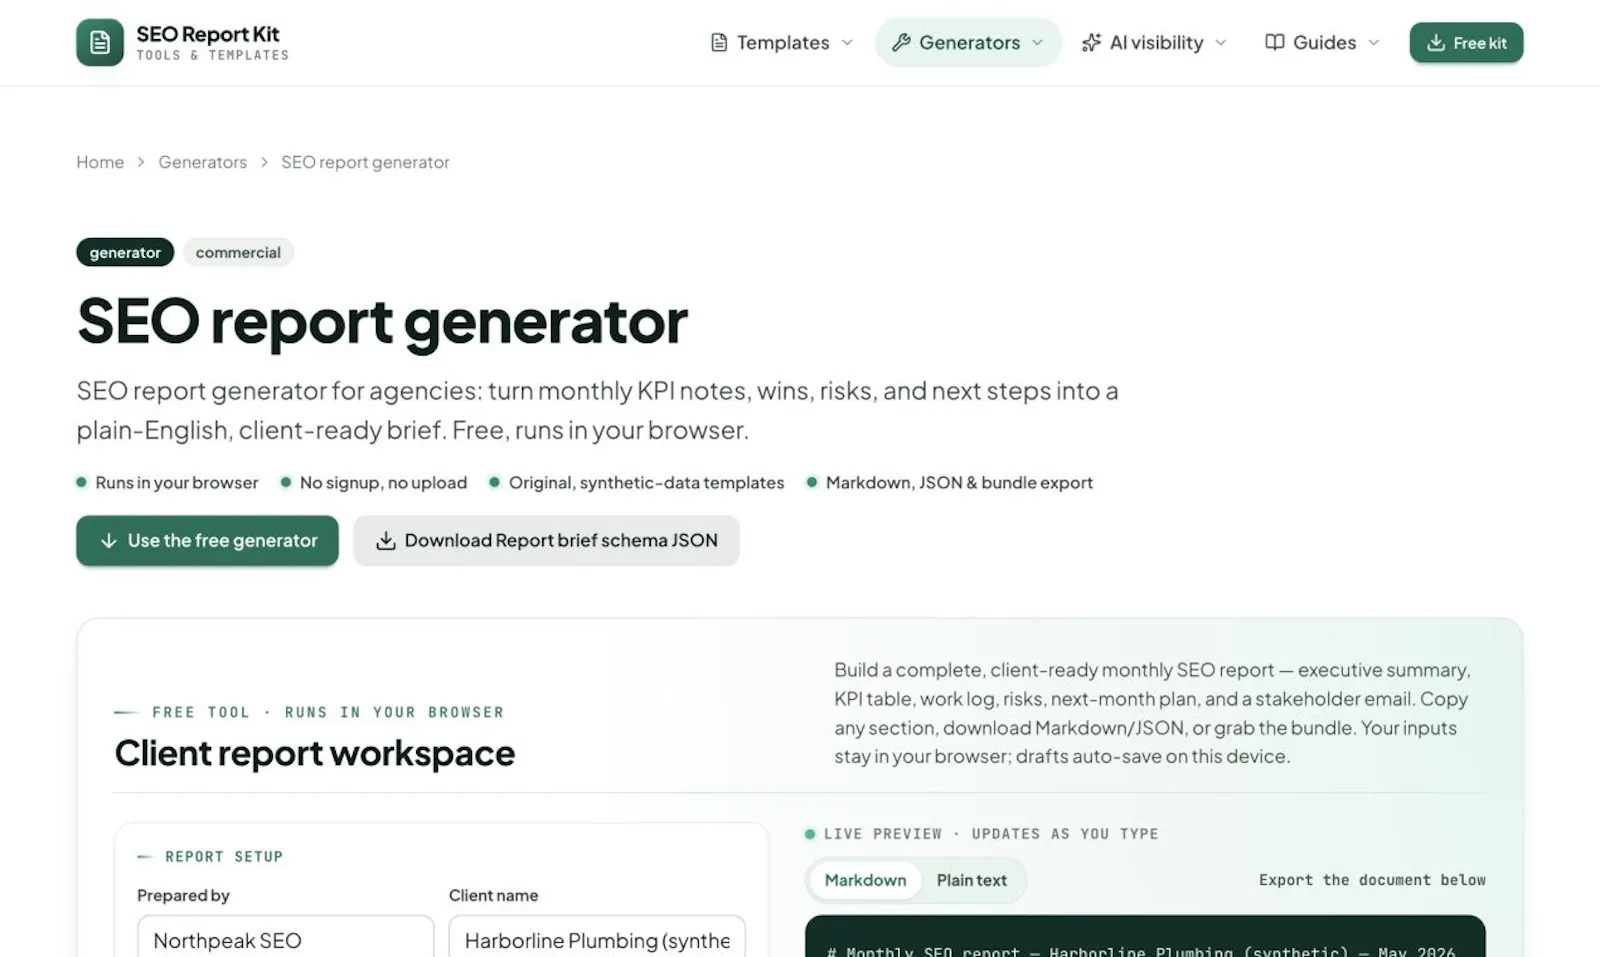The image size is (1600, 957).
Task: Click the Generators wrench icon
Action: tap(901, 42)
